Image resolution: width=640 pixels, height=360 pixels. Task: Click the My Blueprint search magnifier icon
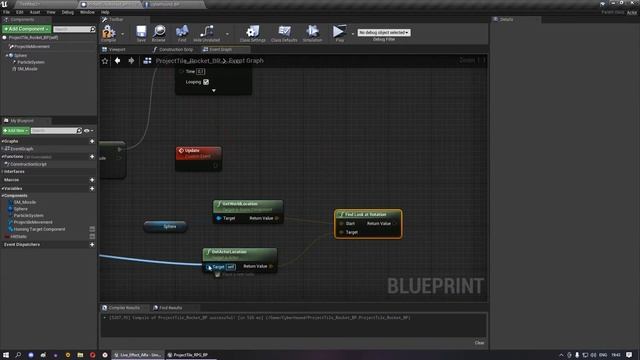click(x=79, y=131)
